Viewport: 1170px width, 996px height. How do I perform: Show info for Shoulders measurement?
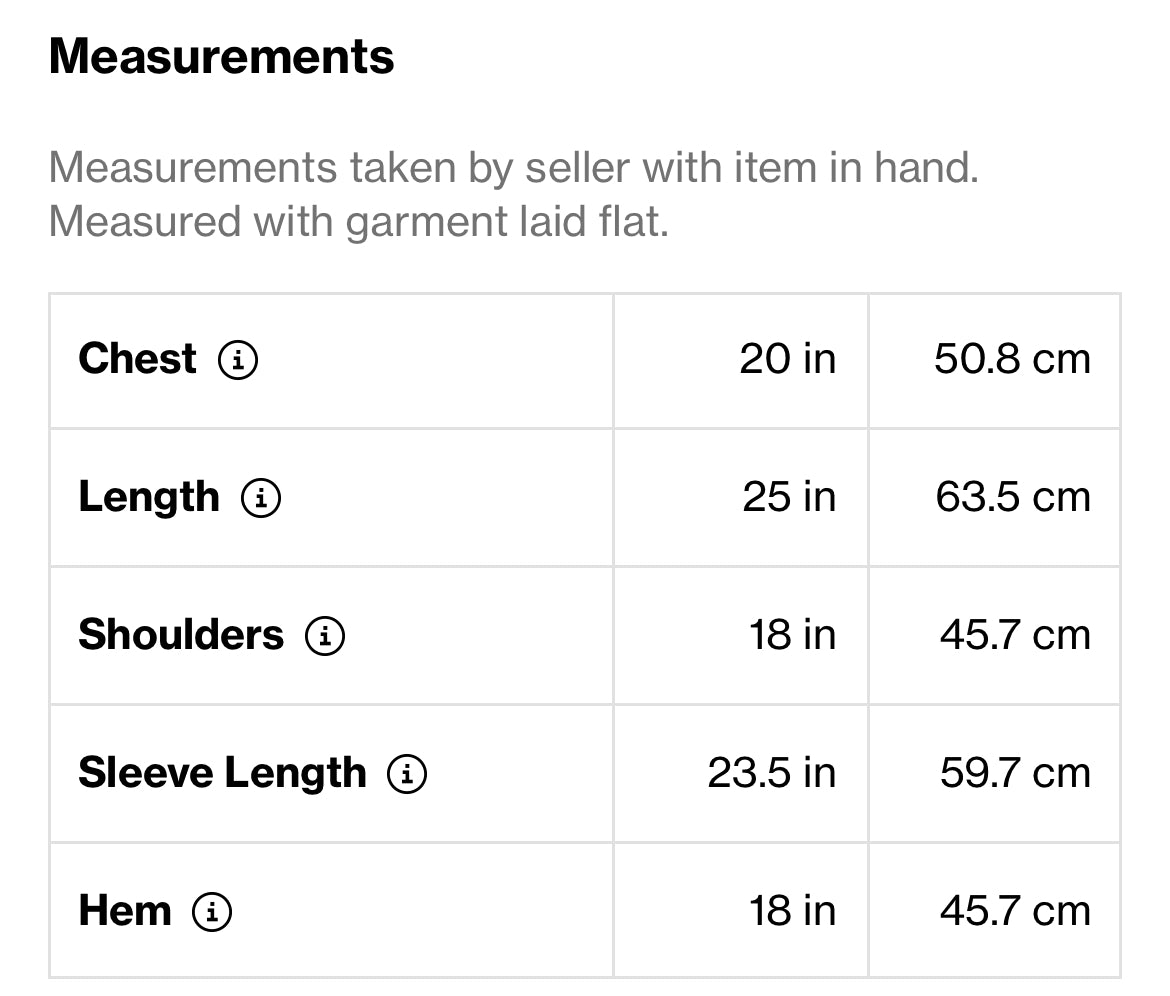coord(325,636)
